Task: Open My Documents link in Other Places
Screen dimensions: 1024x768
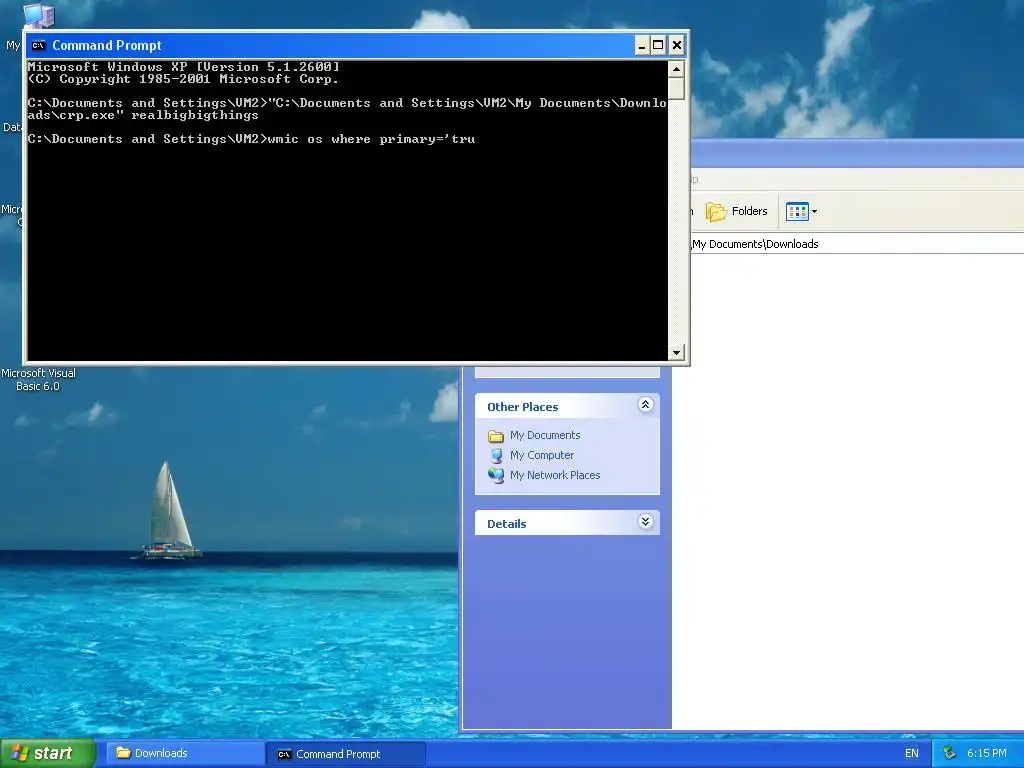Action: point(545,435)
